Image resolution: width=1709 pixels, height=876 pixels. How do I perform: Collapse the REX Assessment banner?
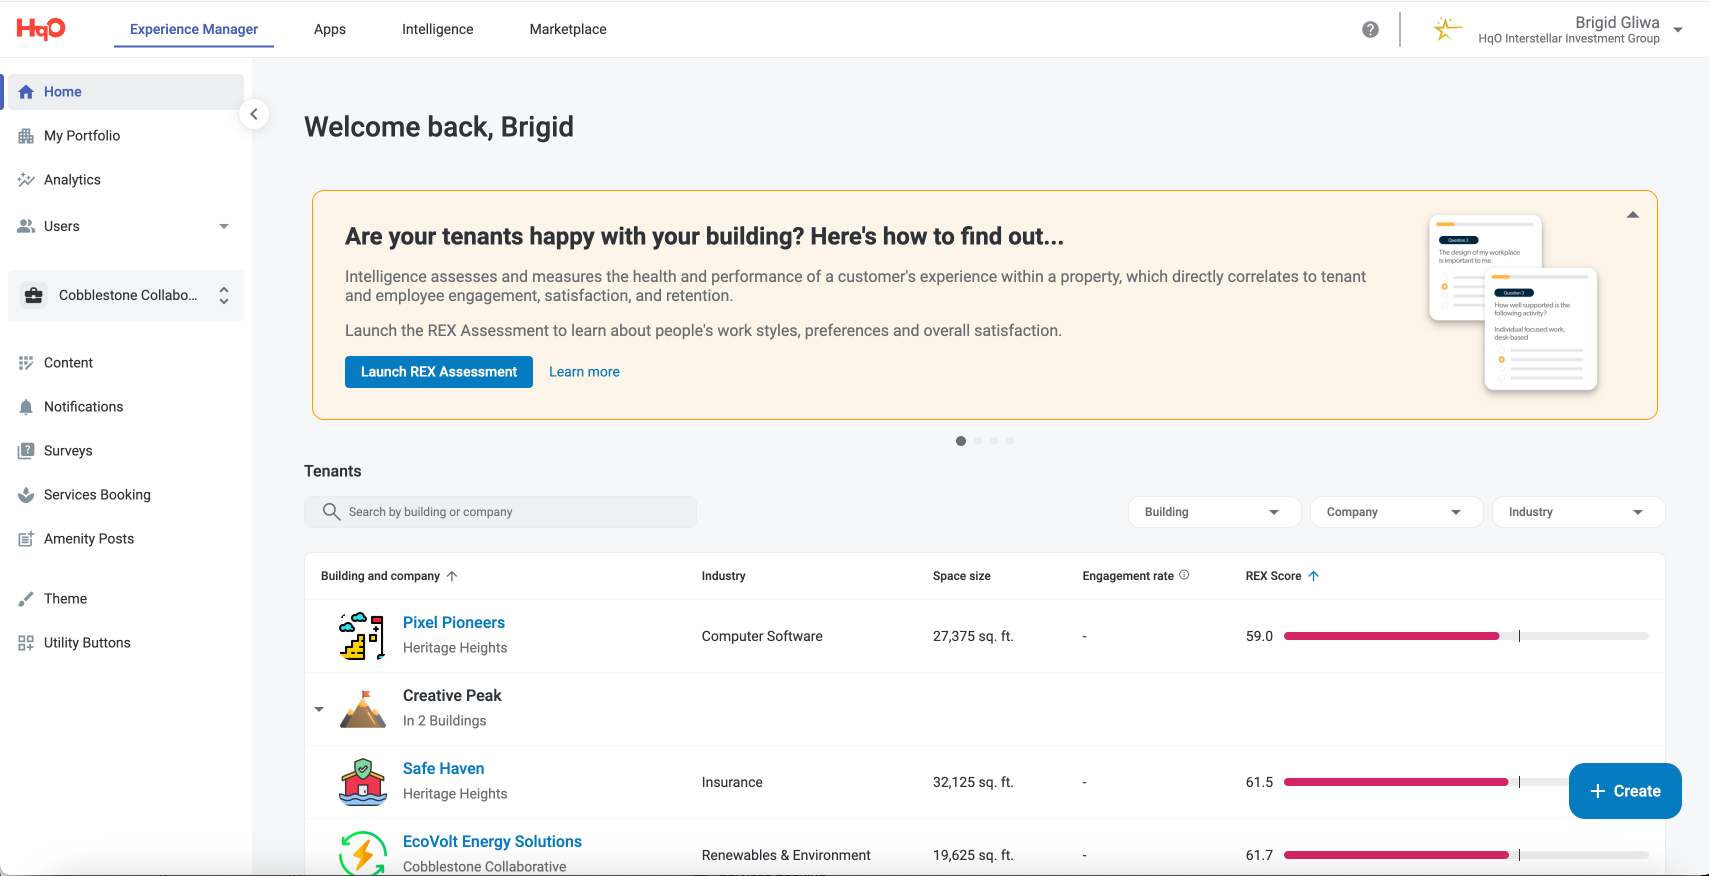pyautogui.click(x=1632, y=215)
